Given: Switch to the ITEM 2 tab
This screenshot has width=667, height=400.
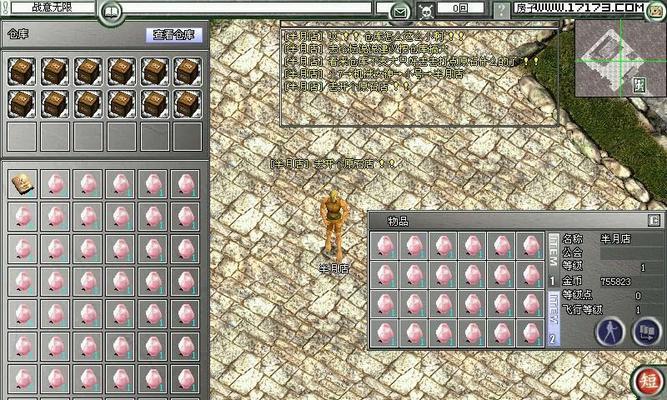Looking at the screenshot, I should (x=553, y=318).
